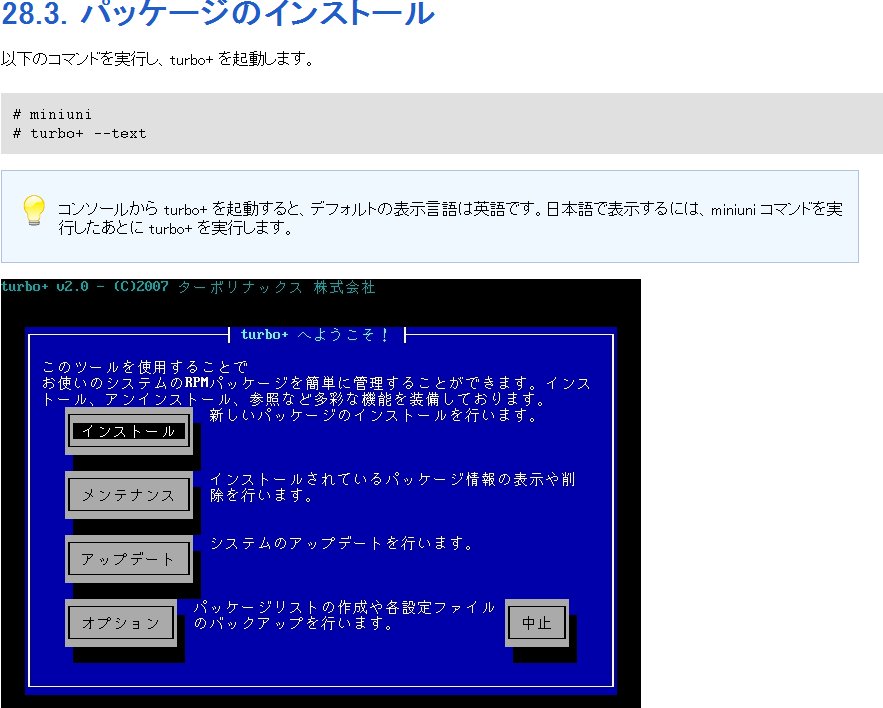This screenshot has height=708, width=883.
Task: Click the 'turbo+ へようこそ！' dialog title
Action: 315,335
